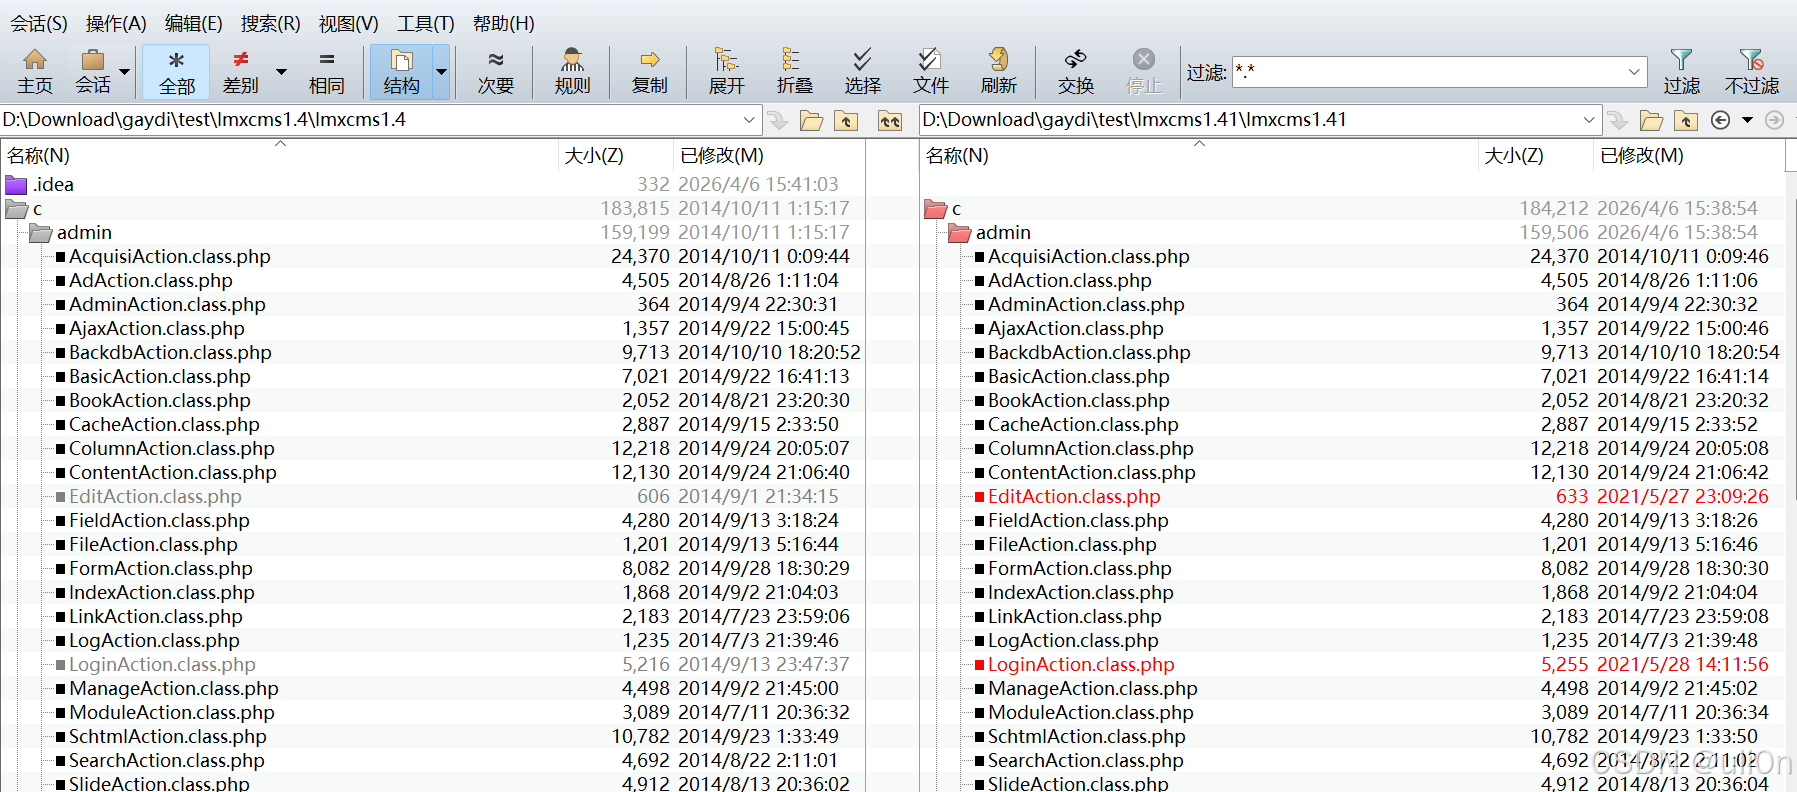
Task: Browse for folder on left pane
Action: point(812,121)
